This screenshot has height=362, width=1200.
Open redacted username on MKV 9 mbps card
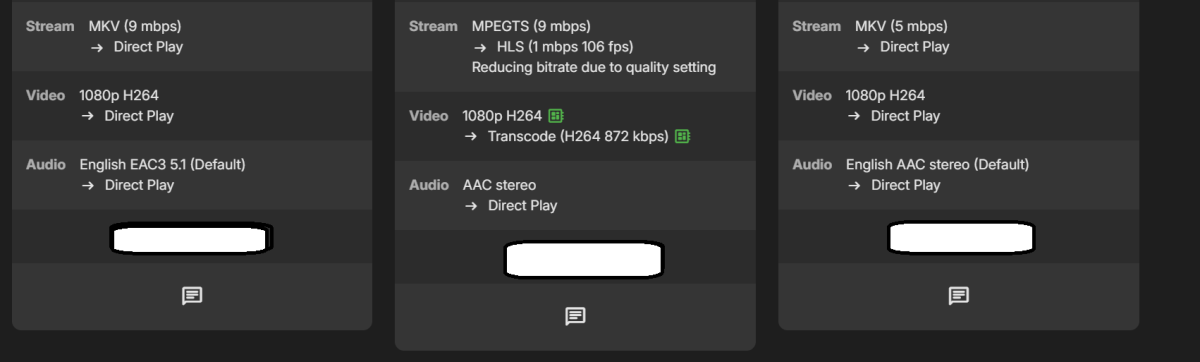192,238
